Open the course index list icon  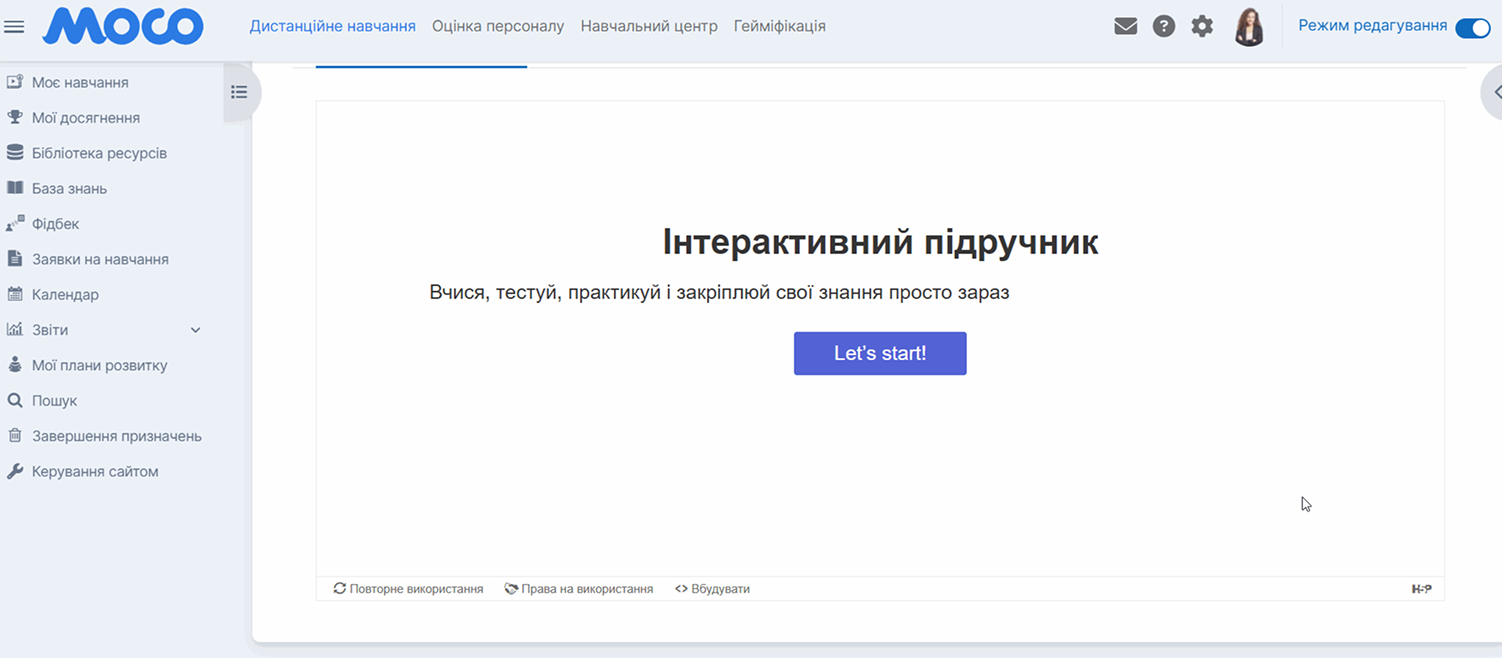(x=239, y=92)
